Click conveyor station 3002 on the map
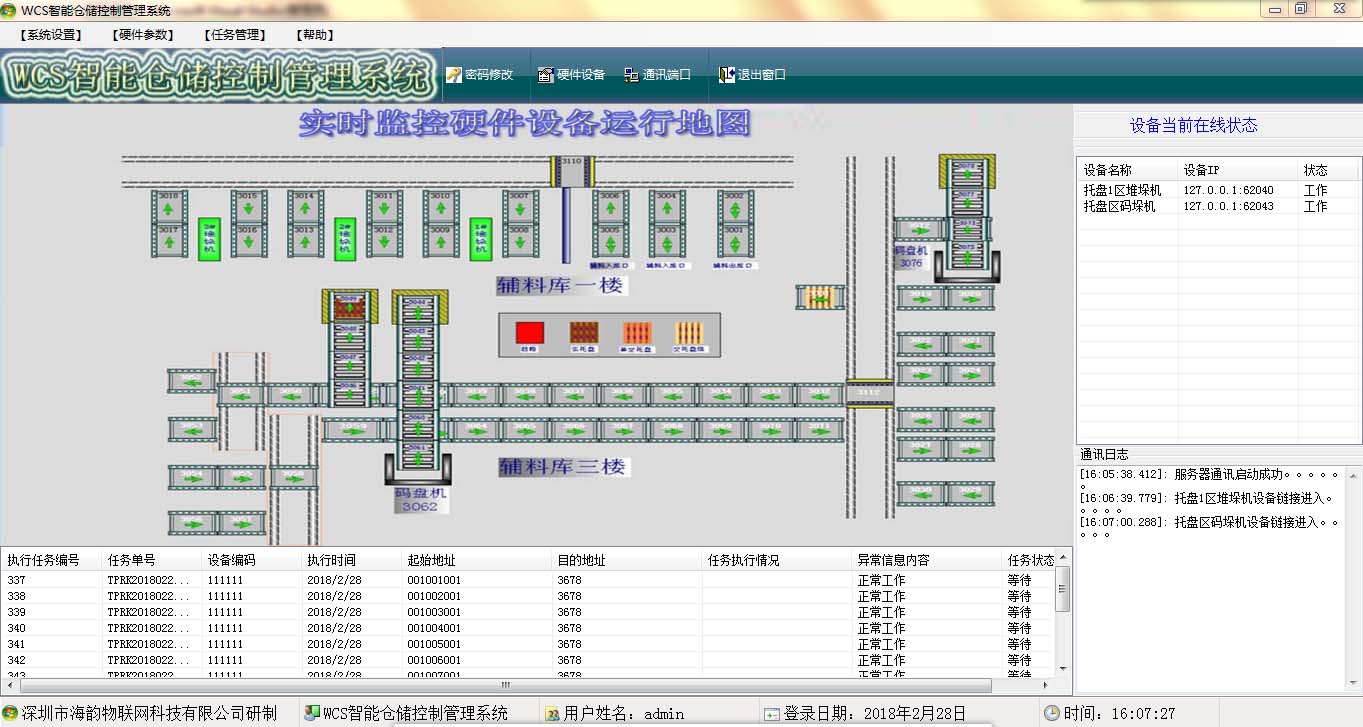 [x=734, y=205]
